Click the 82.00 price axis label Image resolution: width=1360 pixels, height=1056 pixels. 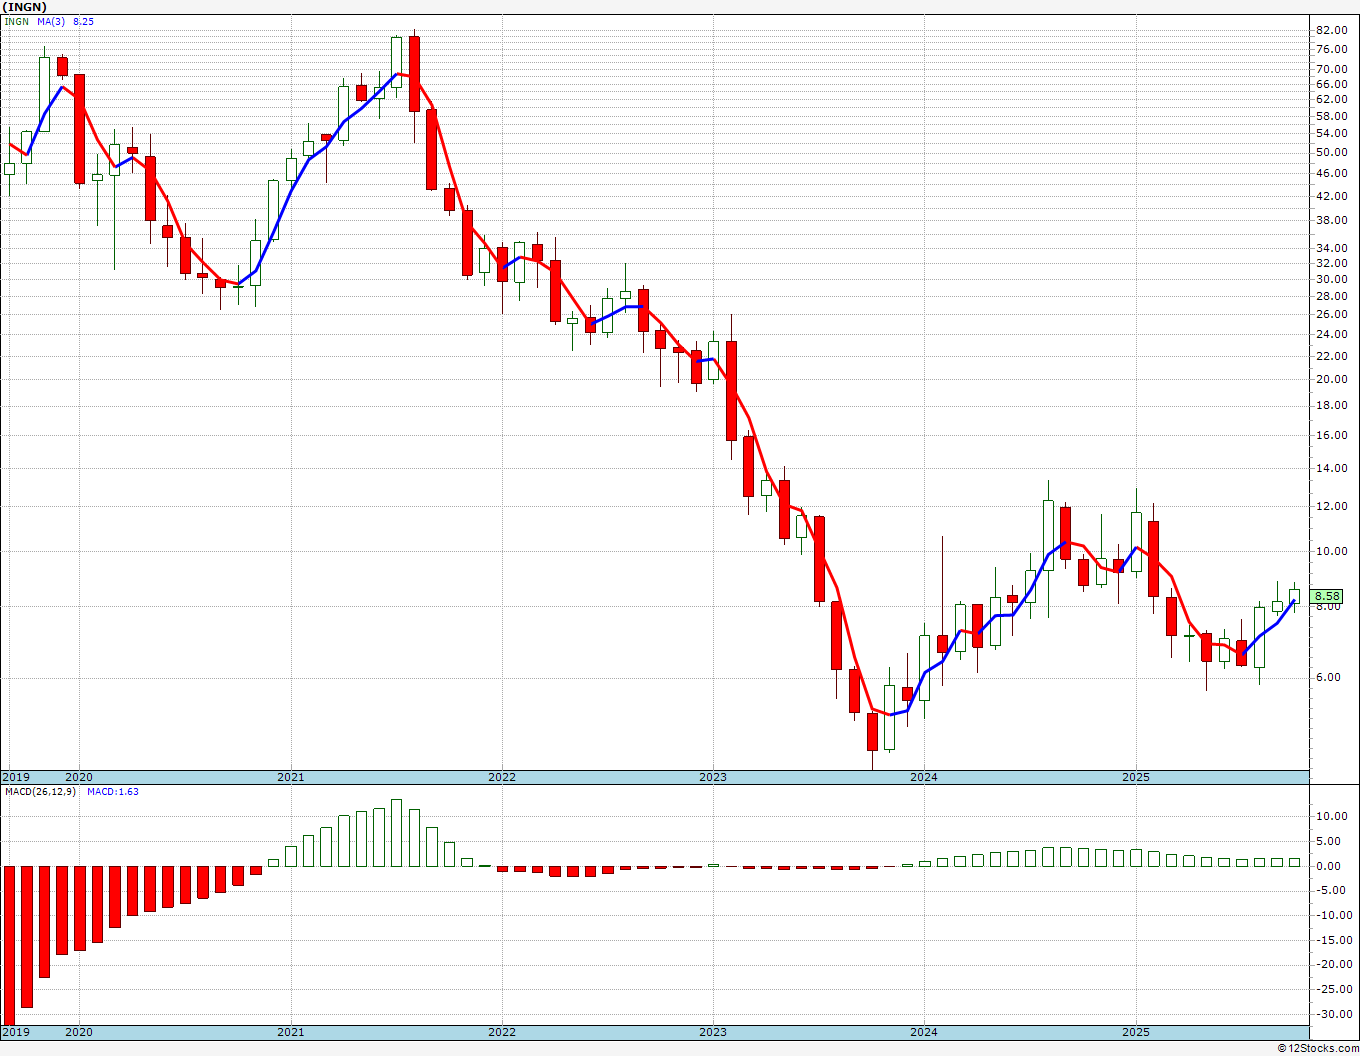(1331, 30)
